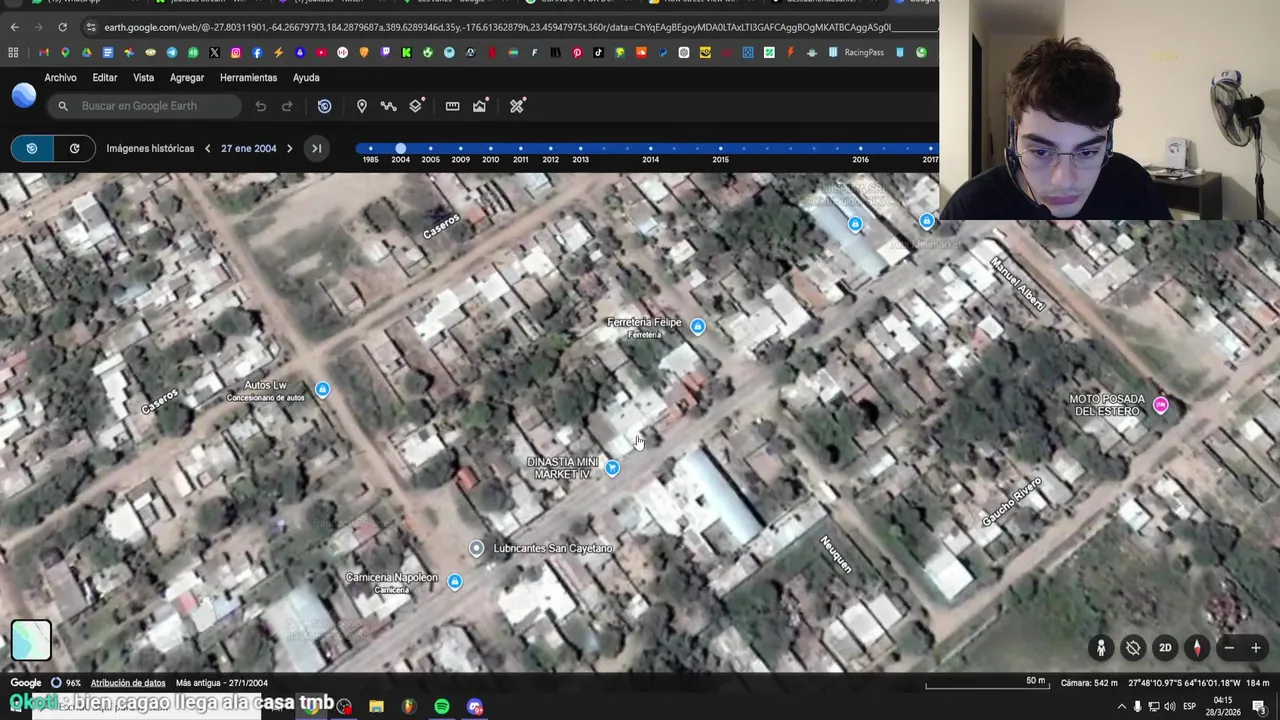Click the Autos Lw map pin
The image size is (1280, 720).
pyautogui.click(x=322, y=389)
